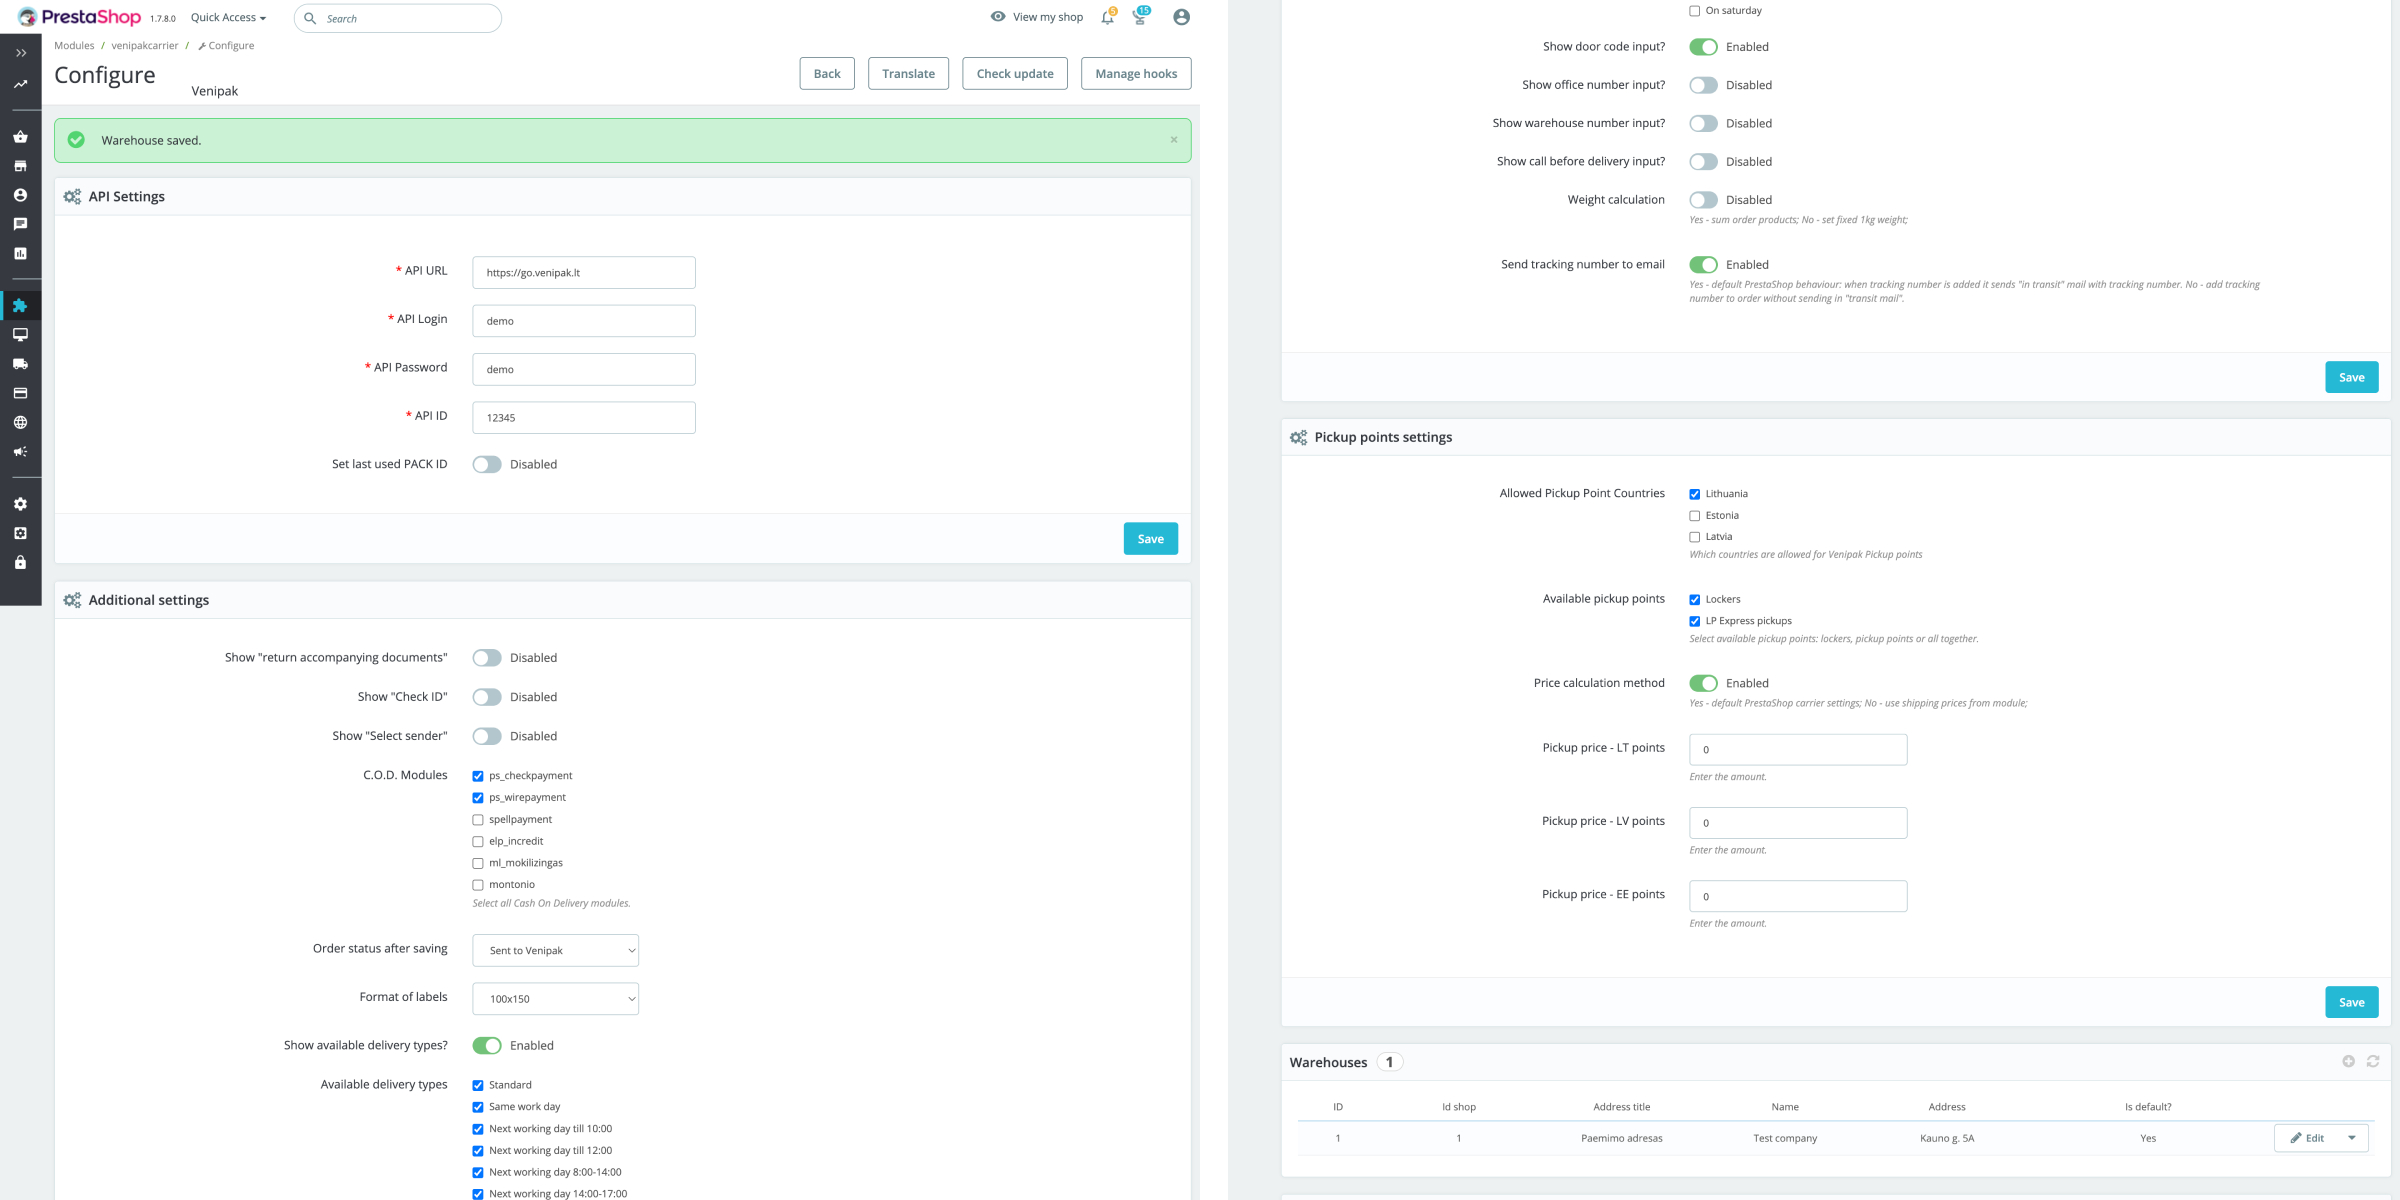Toggle Show Check ID switch
2400x1200 pixels.
point(487,697)
